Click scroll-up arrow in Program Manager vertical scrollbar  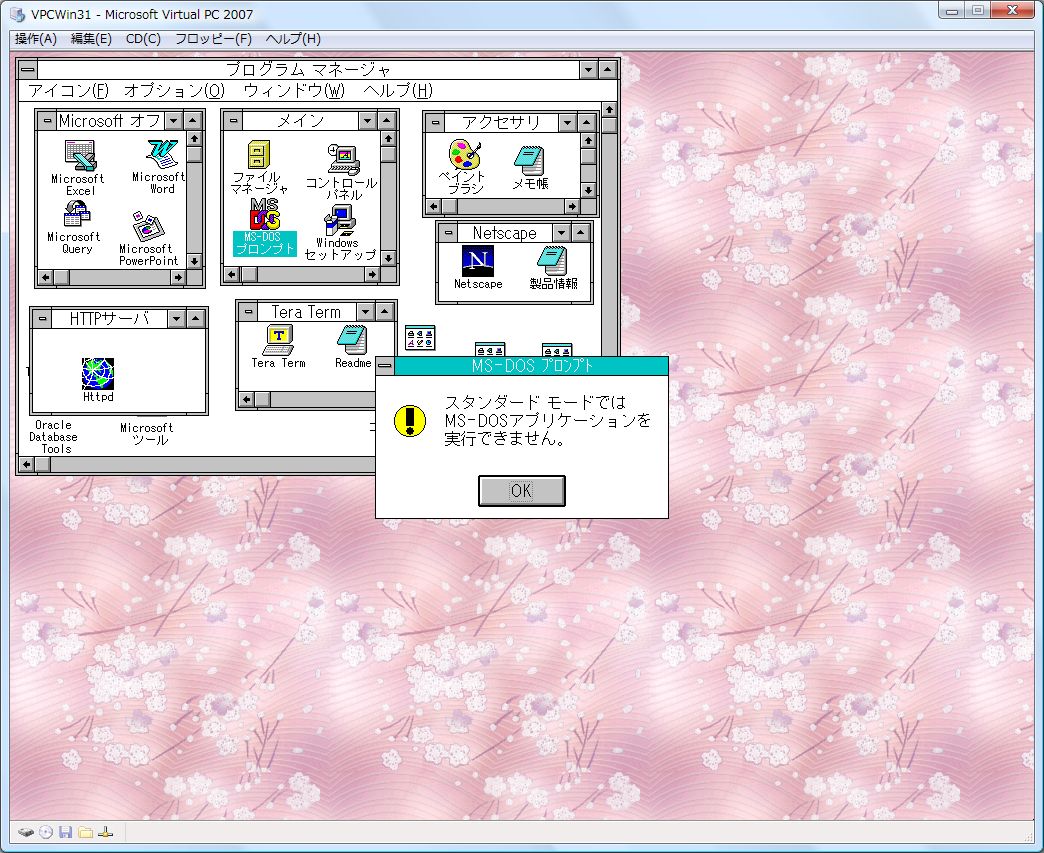(x=609, y=109)
